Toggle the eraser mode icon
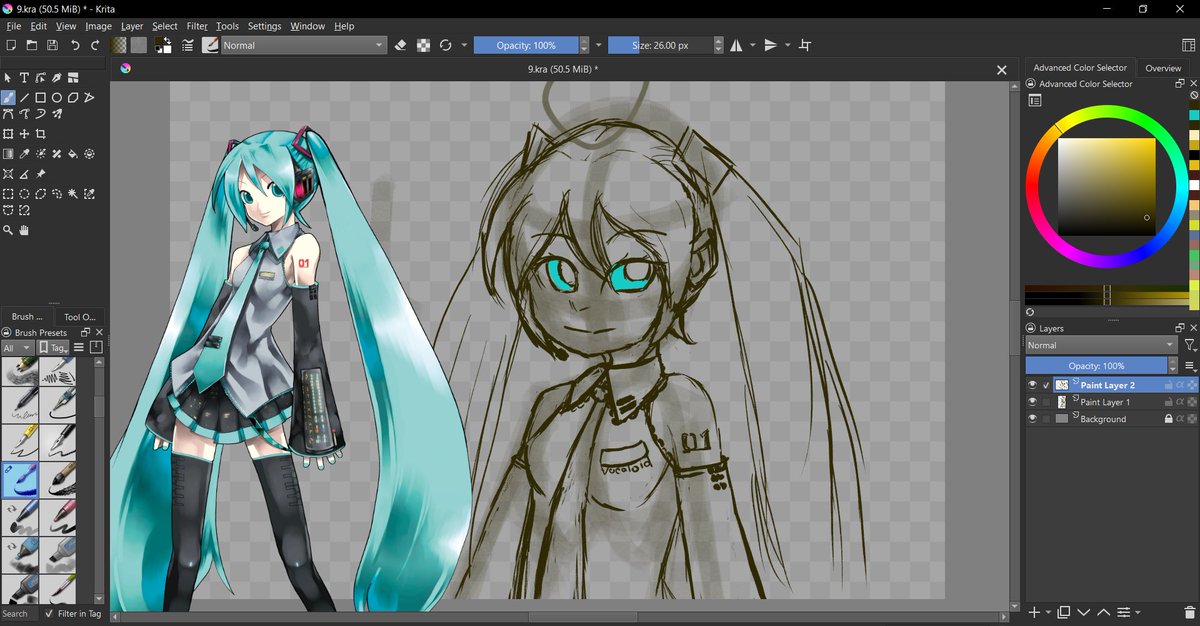The width and height of the screenshot is (1200, 626). pyautogui.click(x=401, y=45)
